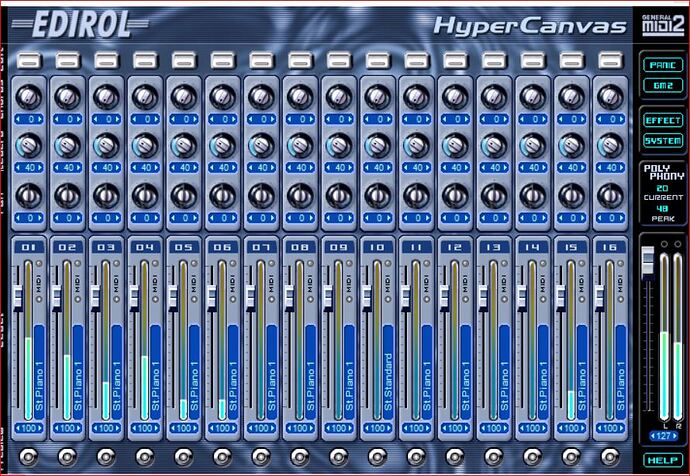Viewport: 690px width, 476px height.
Task: Click the Reverb knob on channel 11
Action: pyautogui.click(x=416, y=146)
